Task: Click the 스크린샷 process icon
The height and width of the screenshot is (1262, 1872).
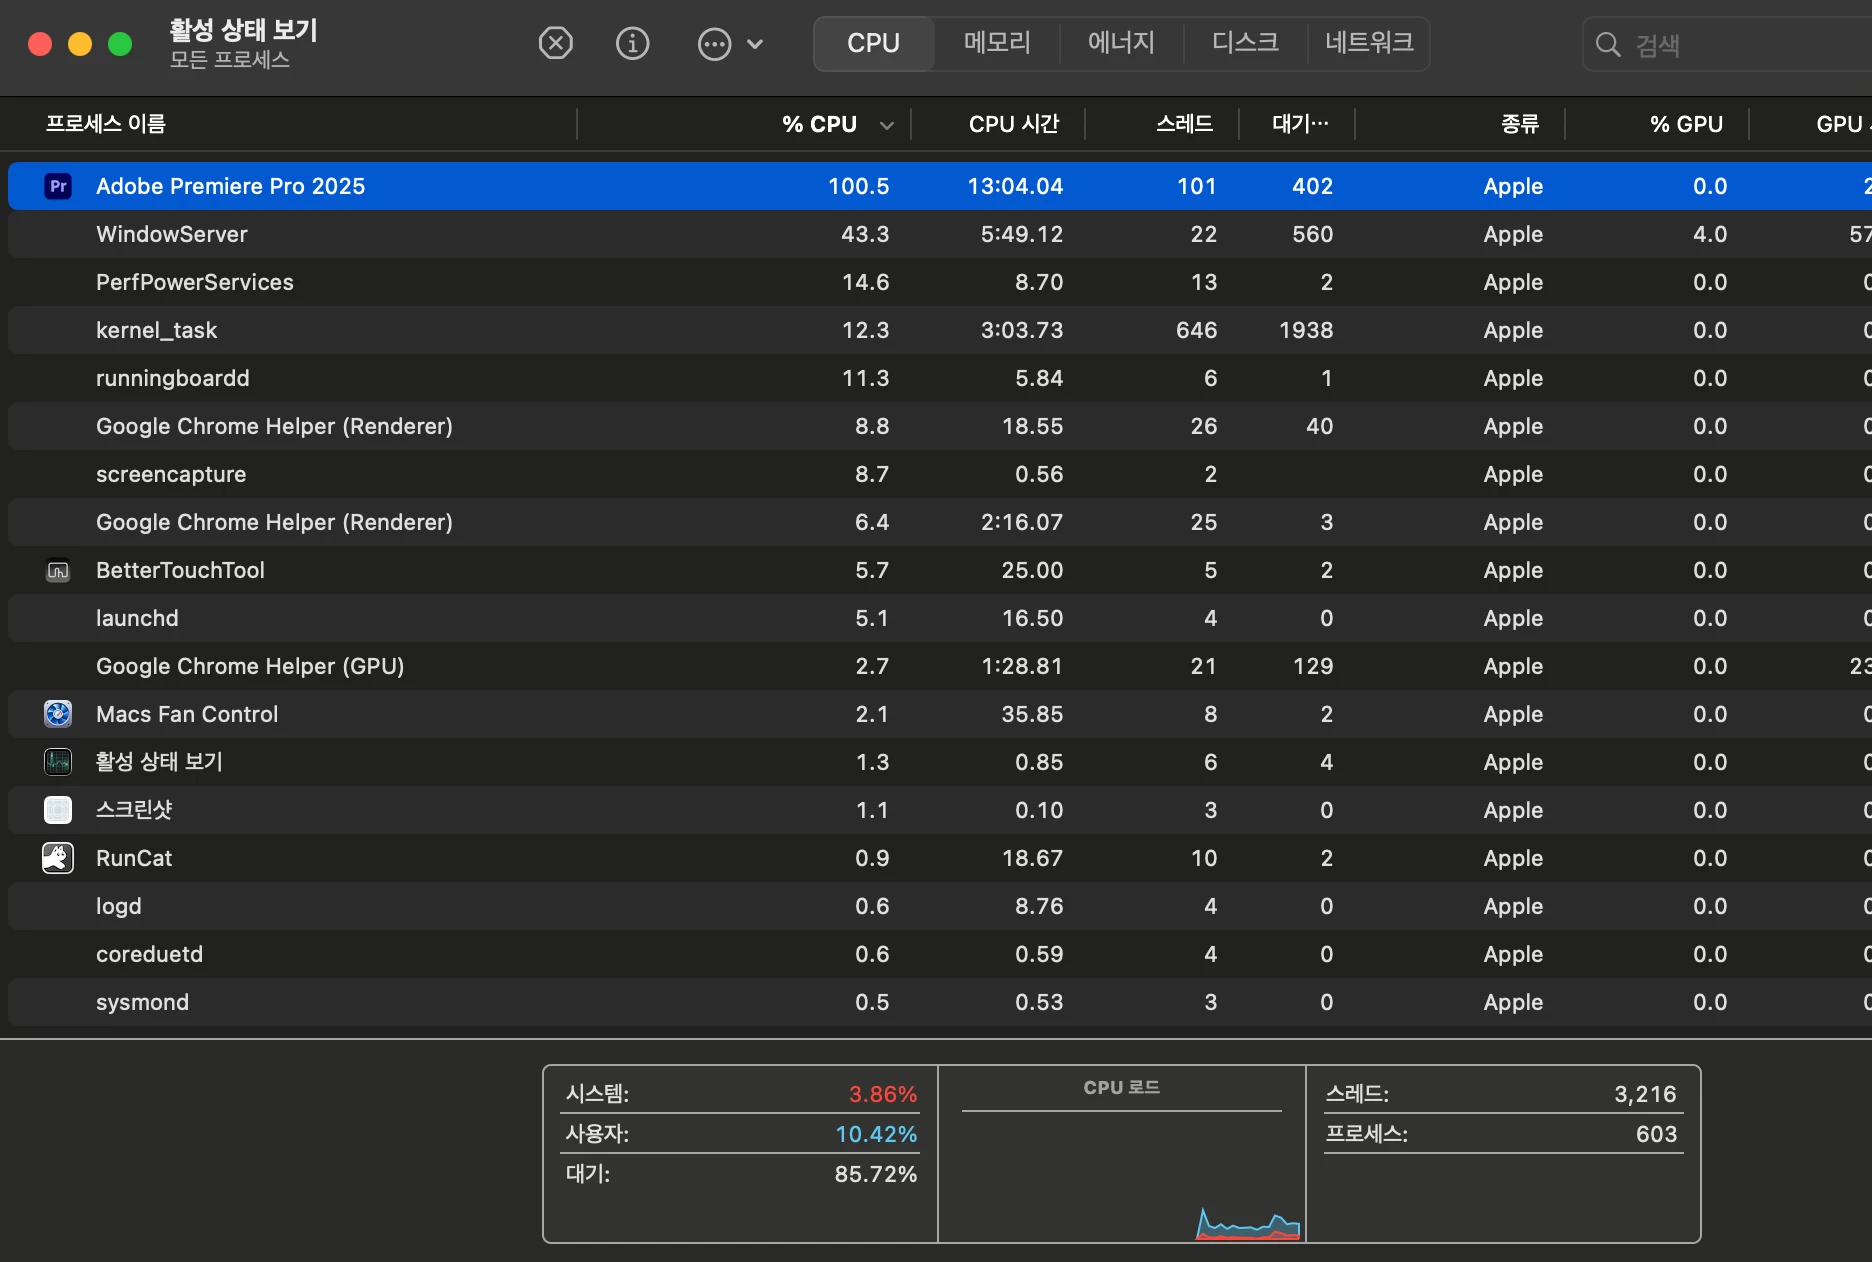Action: pyautogui.click(x=59, y=810)
